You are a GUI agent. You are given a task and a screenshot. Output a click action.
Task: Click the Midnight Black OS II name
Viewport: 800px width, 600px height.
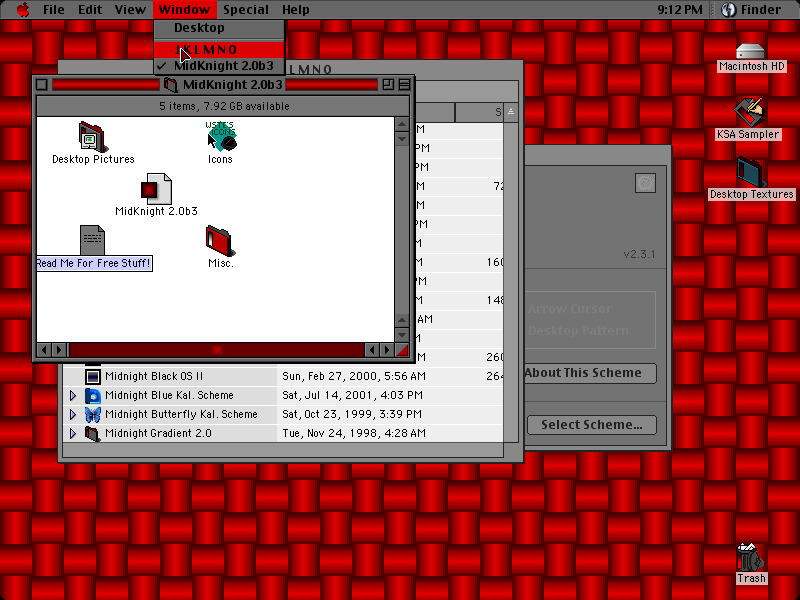click(x=154, y=377)
